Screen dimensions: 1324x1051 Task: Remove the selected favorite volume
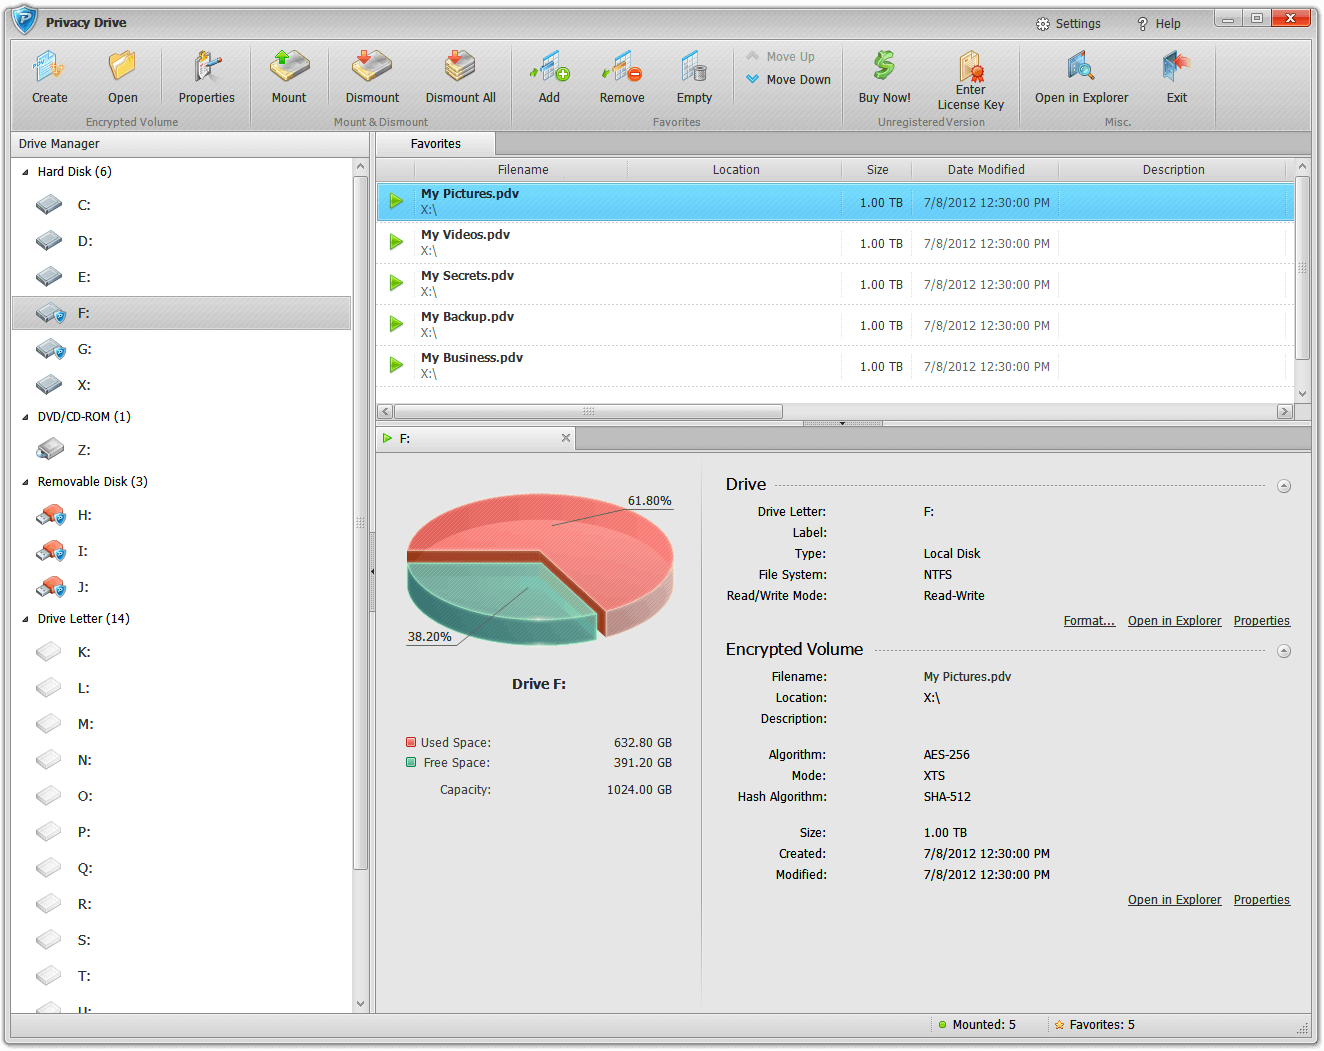[x=621, y=75]
